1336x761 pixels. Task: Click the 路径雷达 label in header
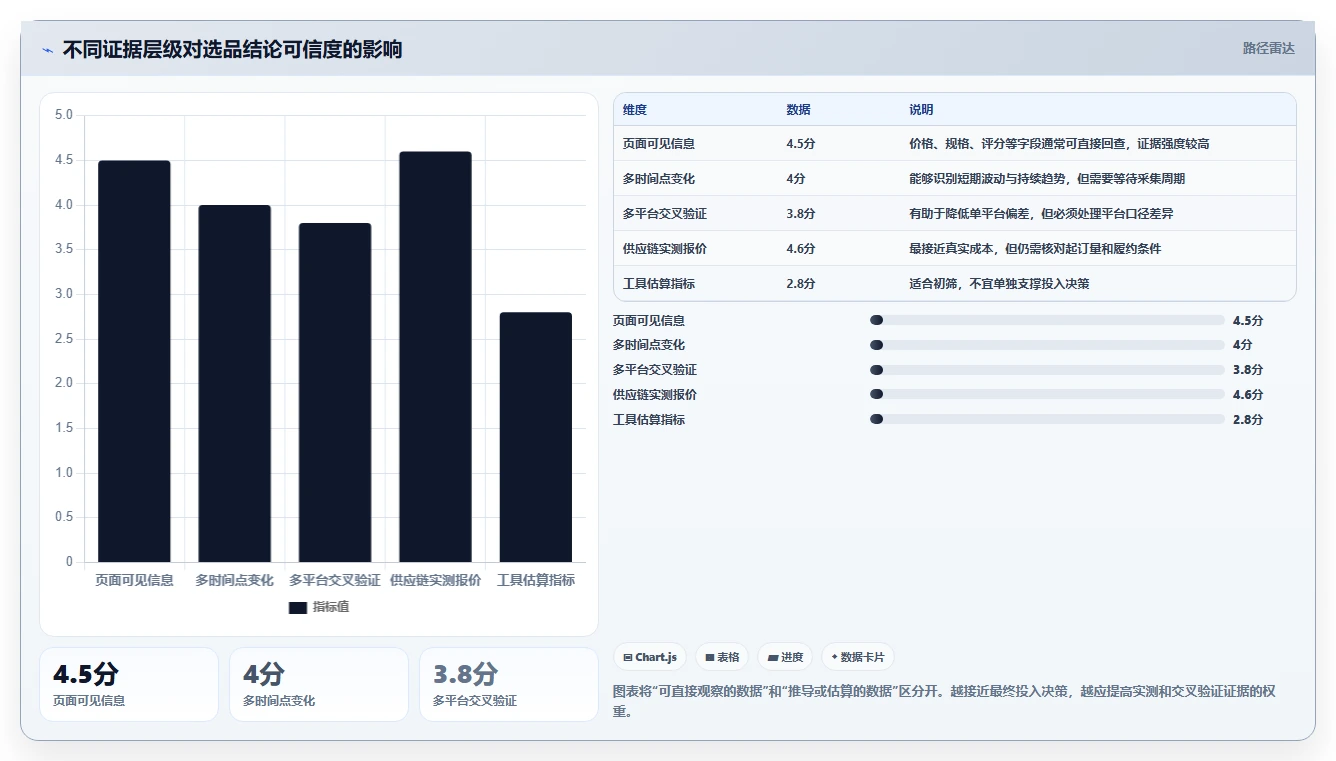[1268, 48]
